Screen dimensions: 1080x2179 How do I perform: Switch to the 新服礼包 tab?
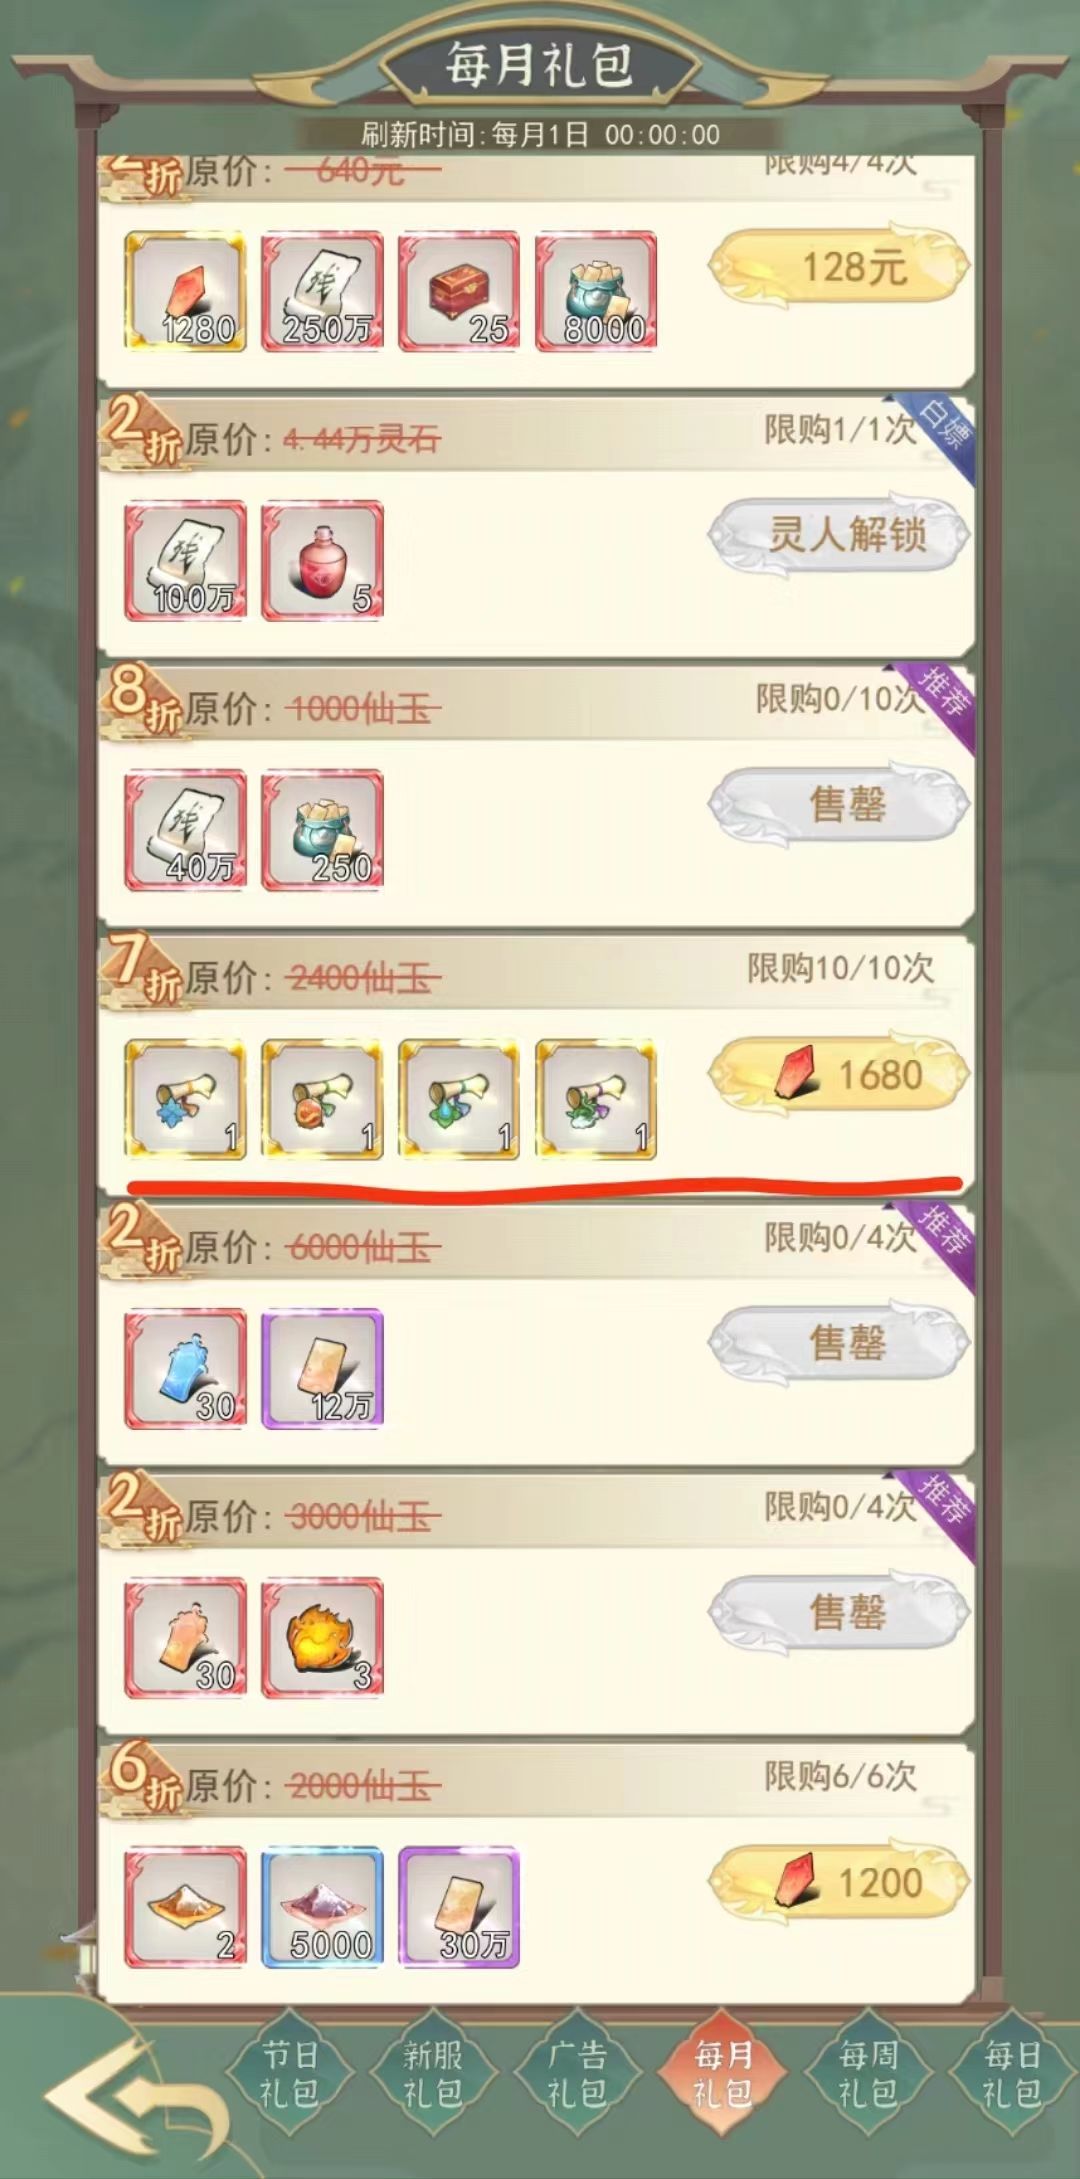tap(433, 2074)
